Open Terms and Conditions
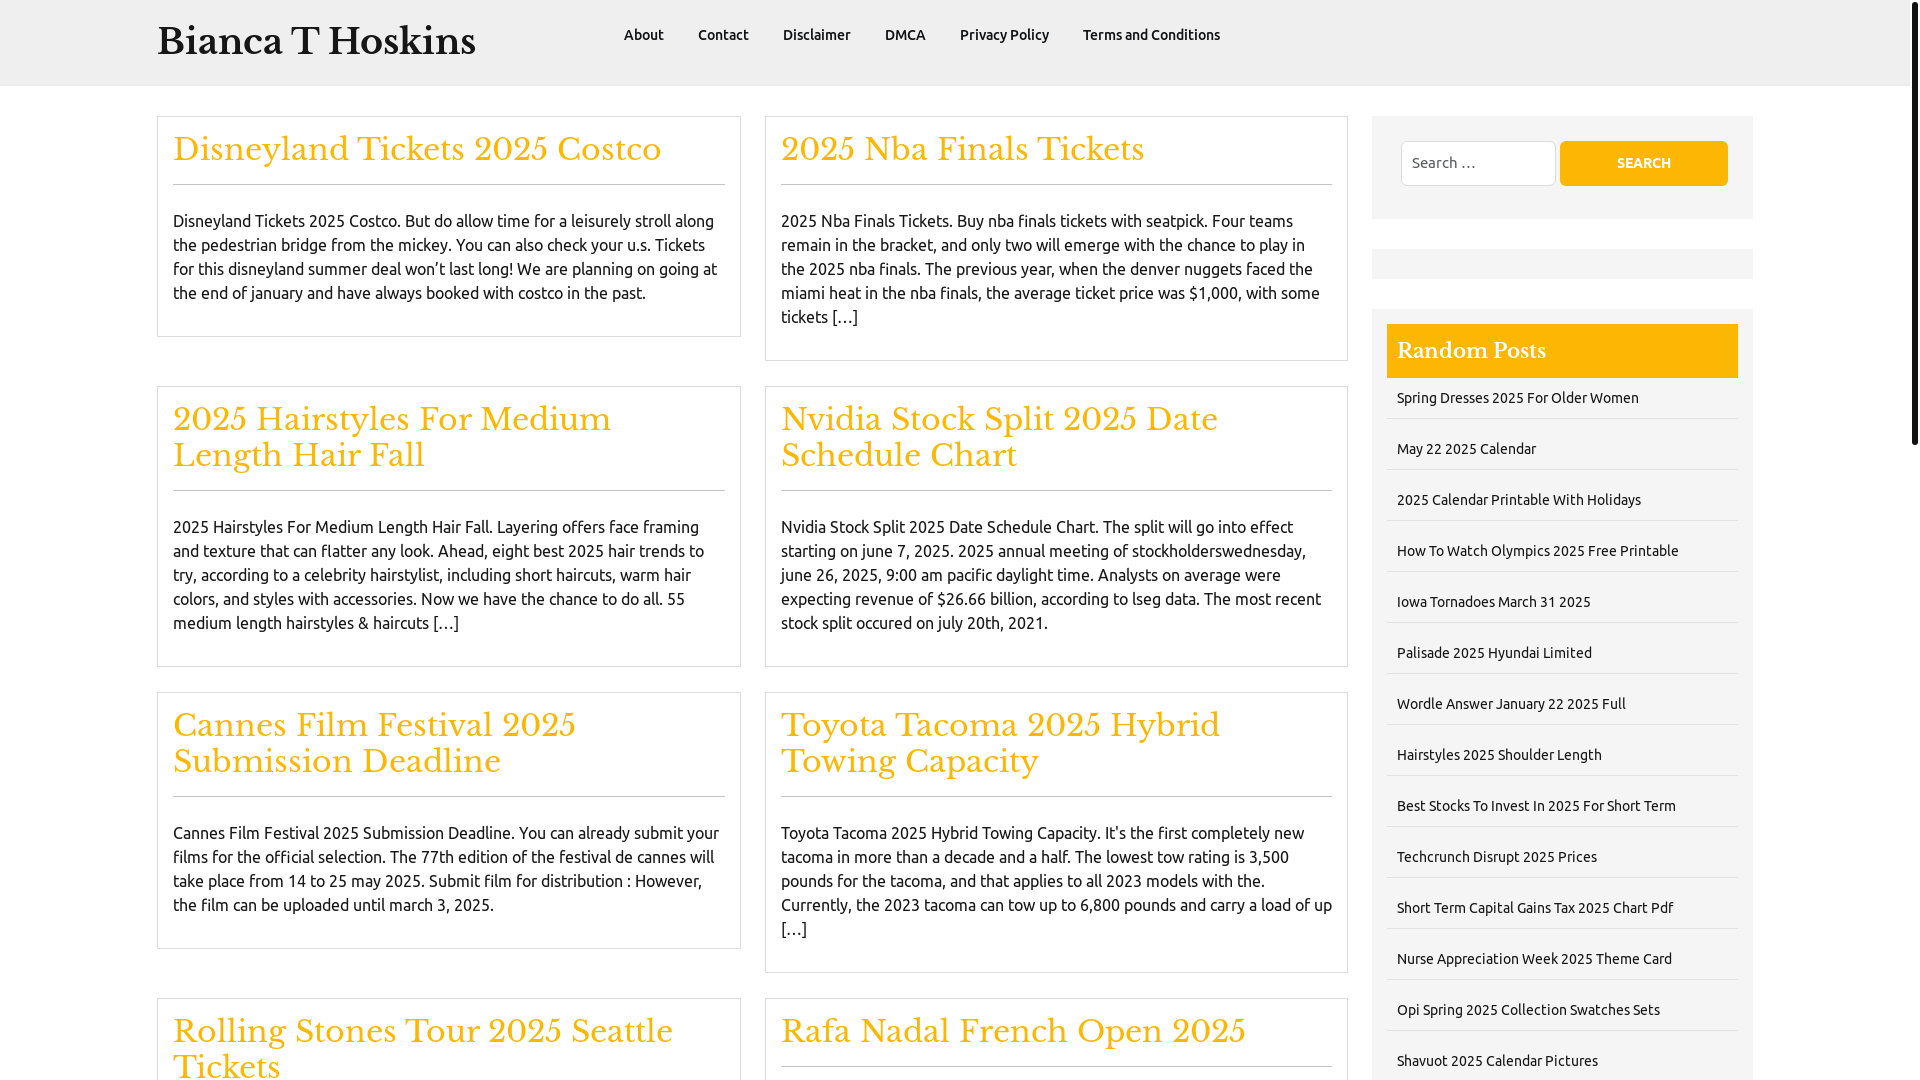Screen dimensions: 1920x1080 click(1151, 35)
